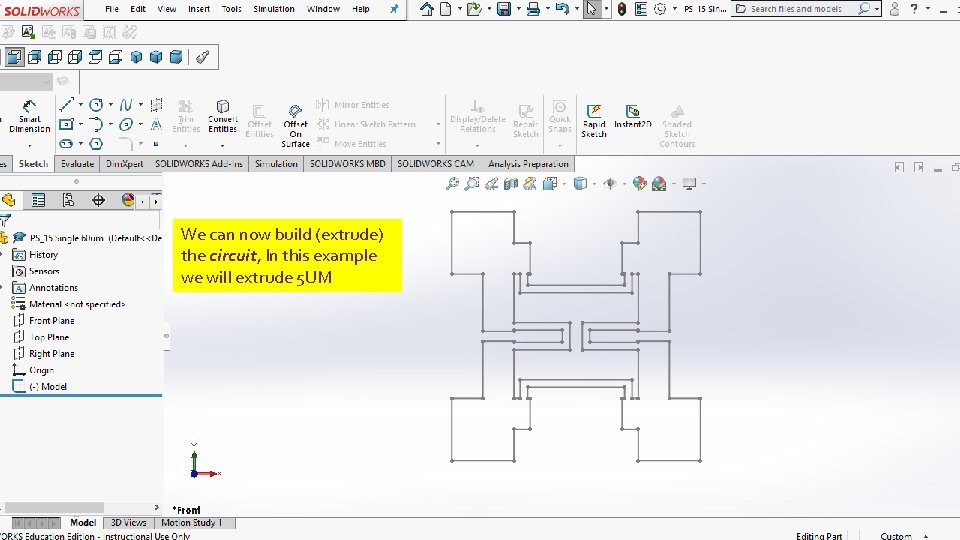Open the Save dropdown arrow

point(519,9)
